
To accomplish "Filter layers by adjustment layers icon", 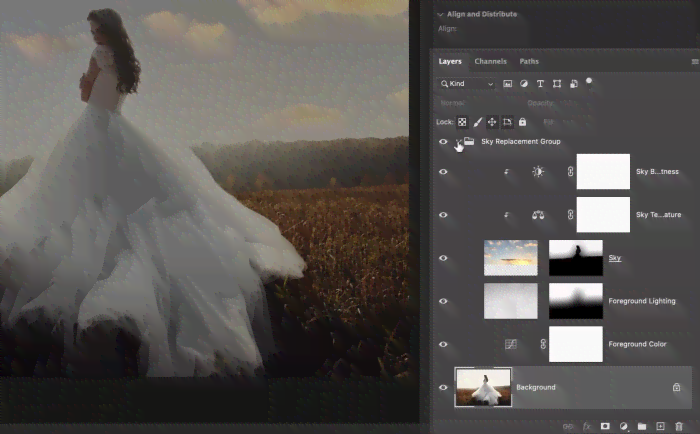I will [x=524, y=83].
